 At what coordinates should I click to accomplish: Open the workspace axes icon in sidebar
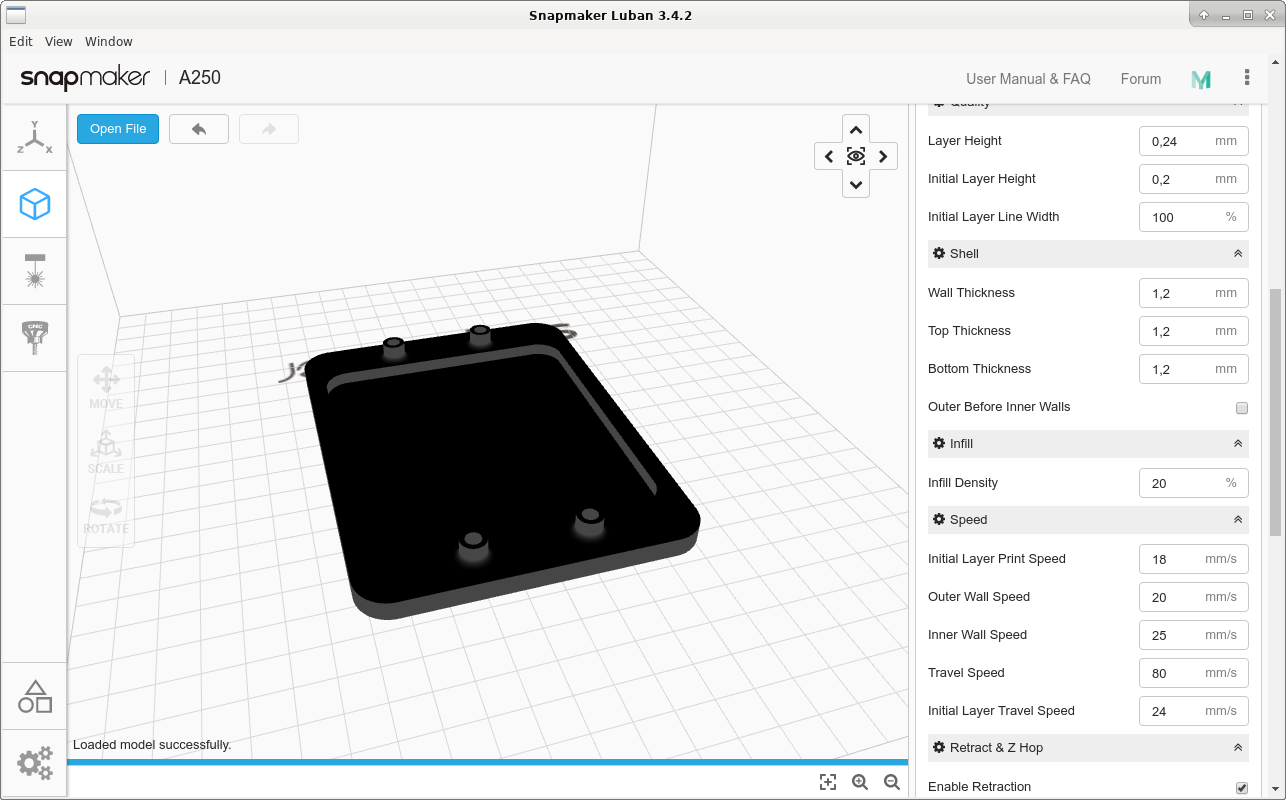point(35,138)
